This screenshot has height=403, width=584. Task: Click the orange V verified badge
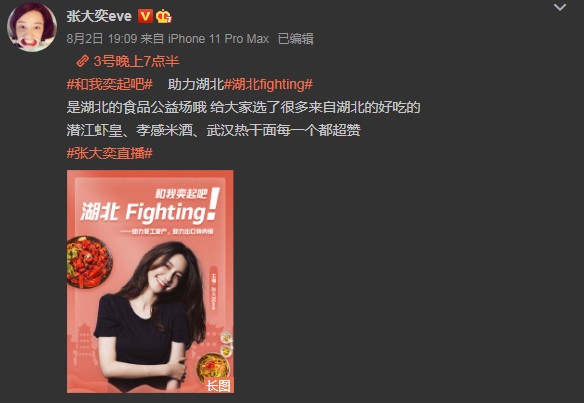coord(145,16)
